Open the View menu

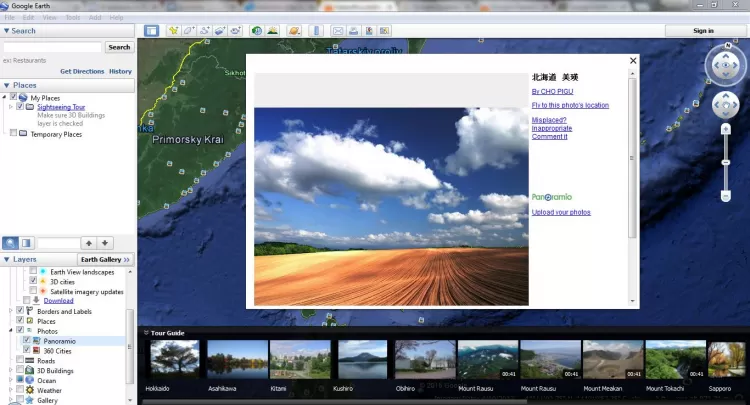pos(47,18)
